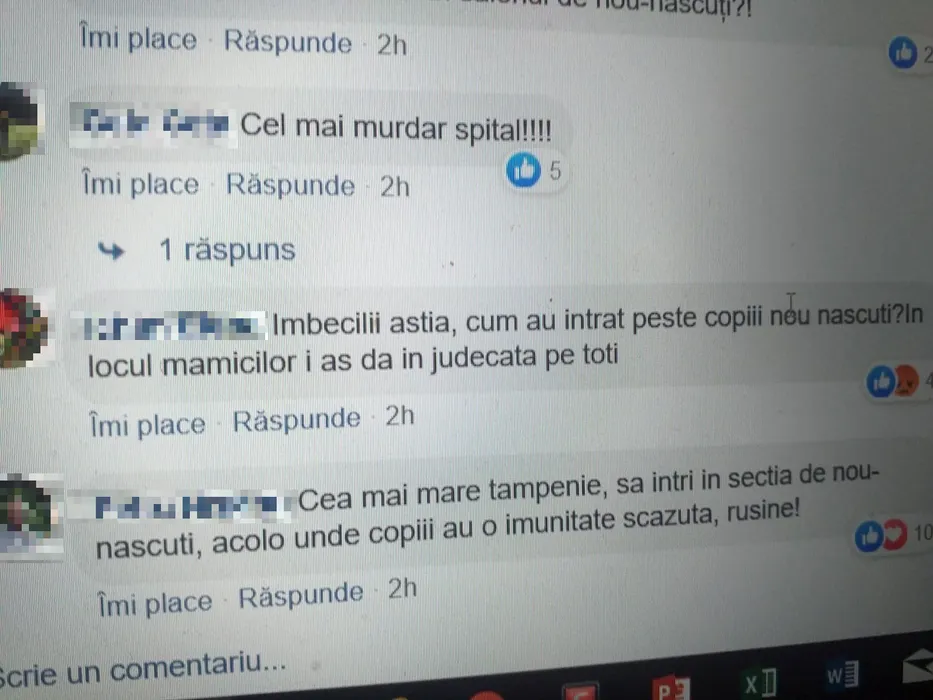Like the 'Cea mai mare tampenie' comment

(x=155, y=603)
